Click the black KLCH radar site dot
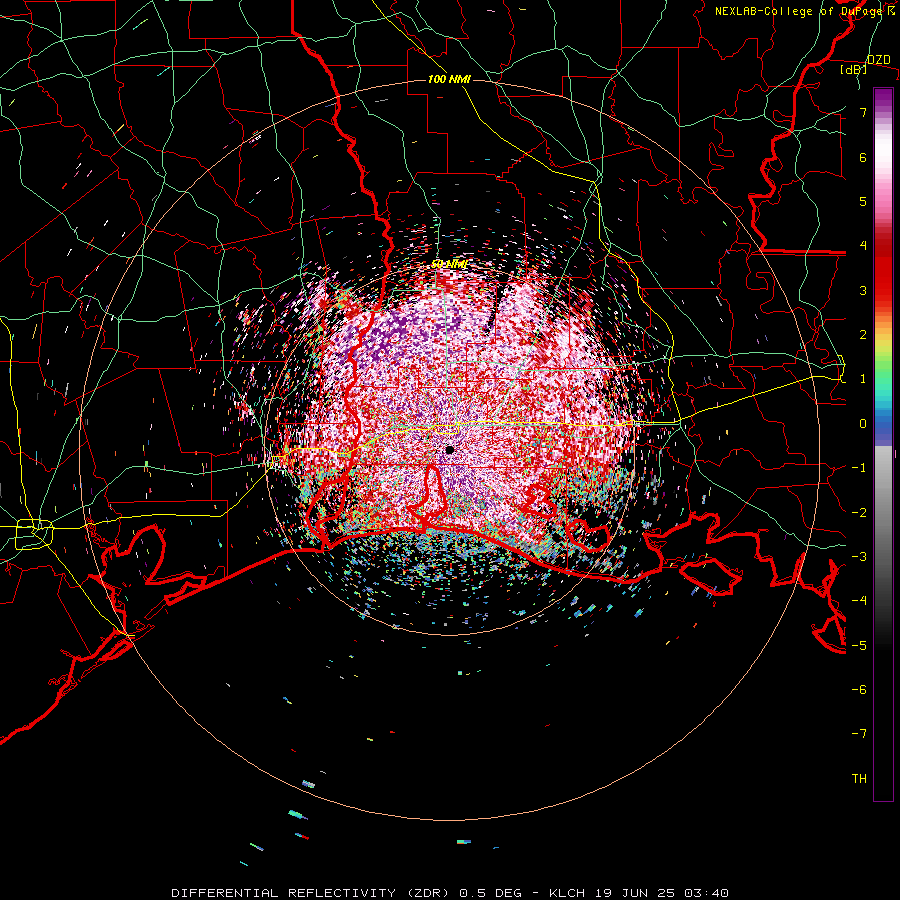Image resolution: width=900 pixels, height=900 pixels. pyautogui.click(x=450, y=450)
